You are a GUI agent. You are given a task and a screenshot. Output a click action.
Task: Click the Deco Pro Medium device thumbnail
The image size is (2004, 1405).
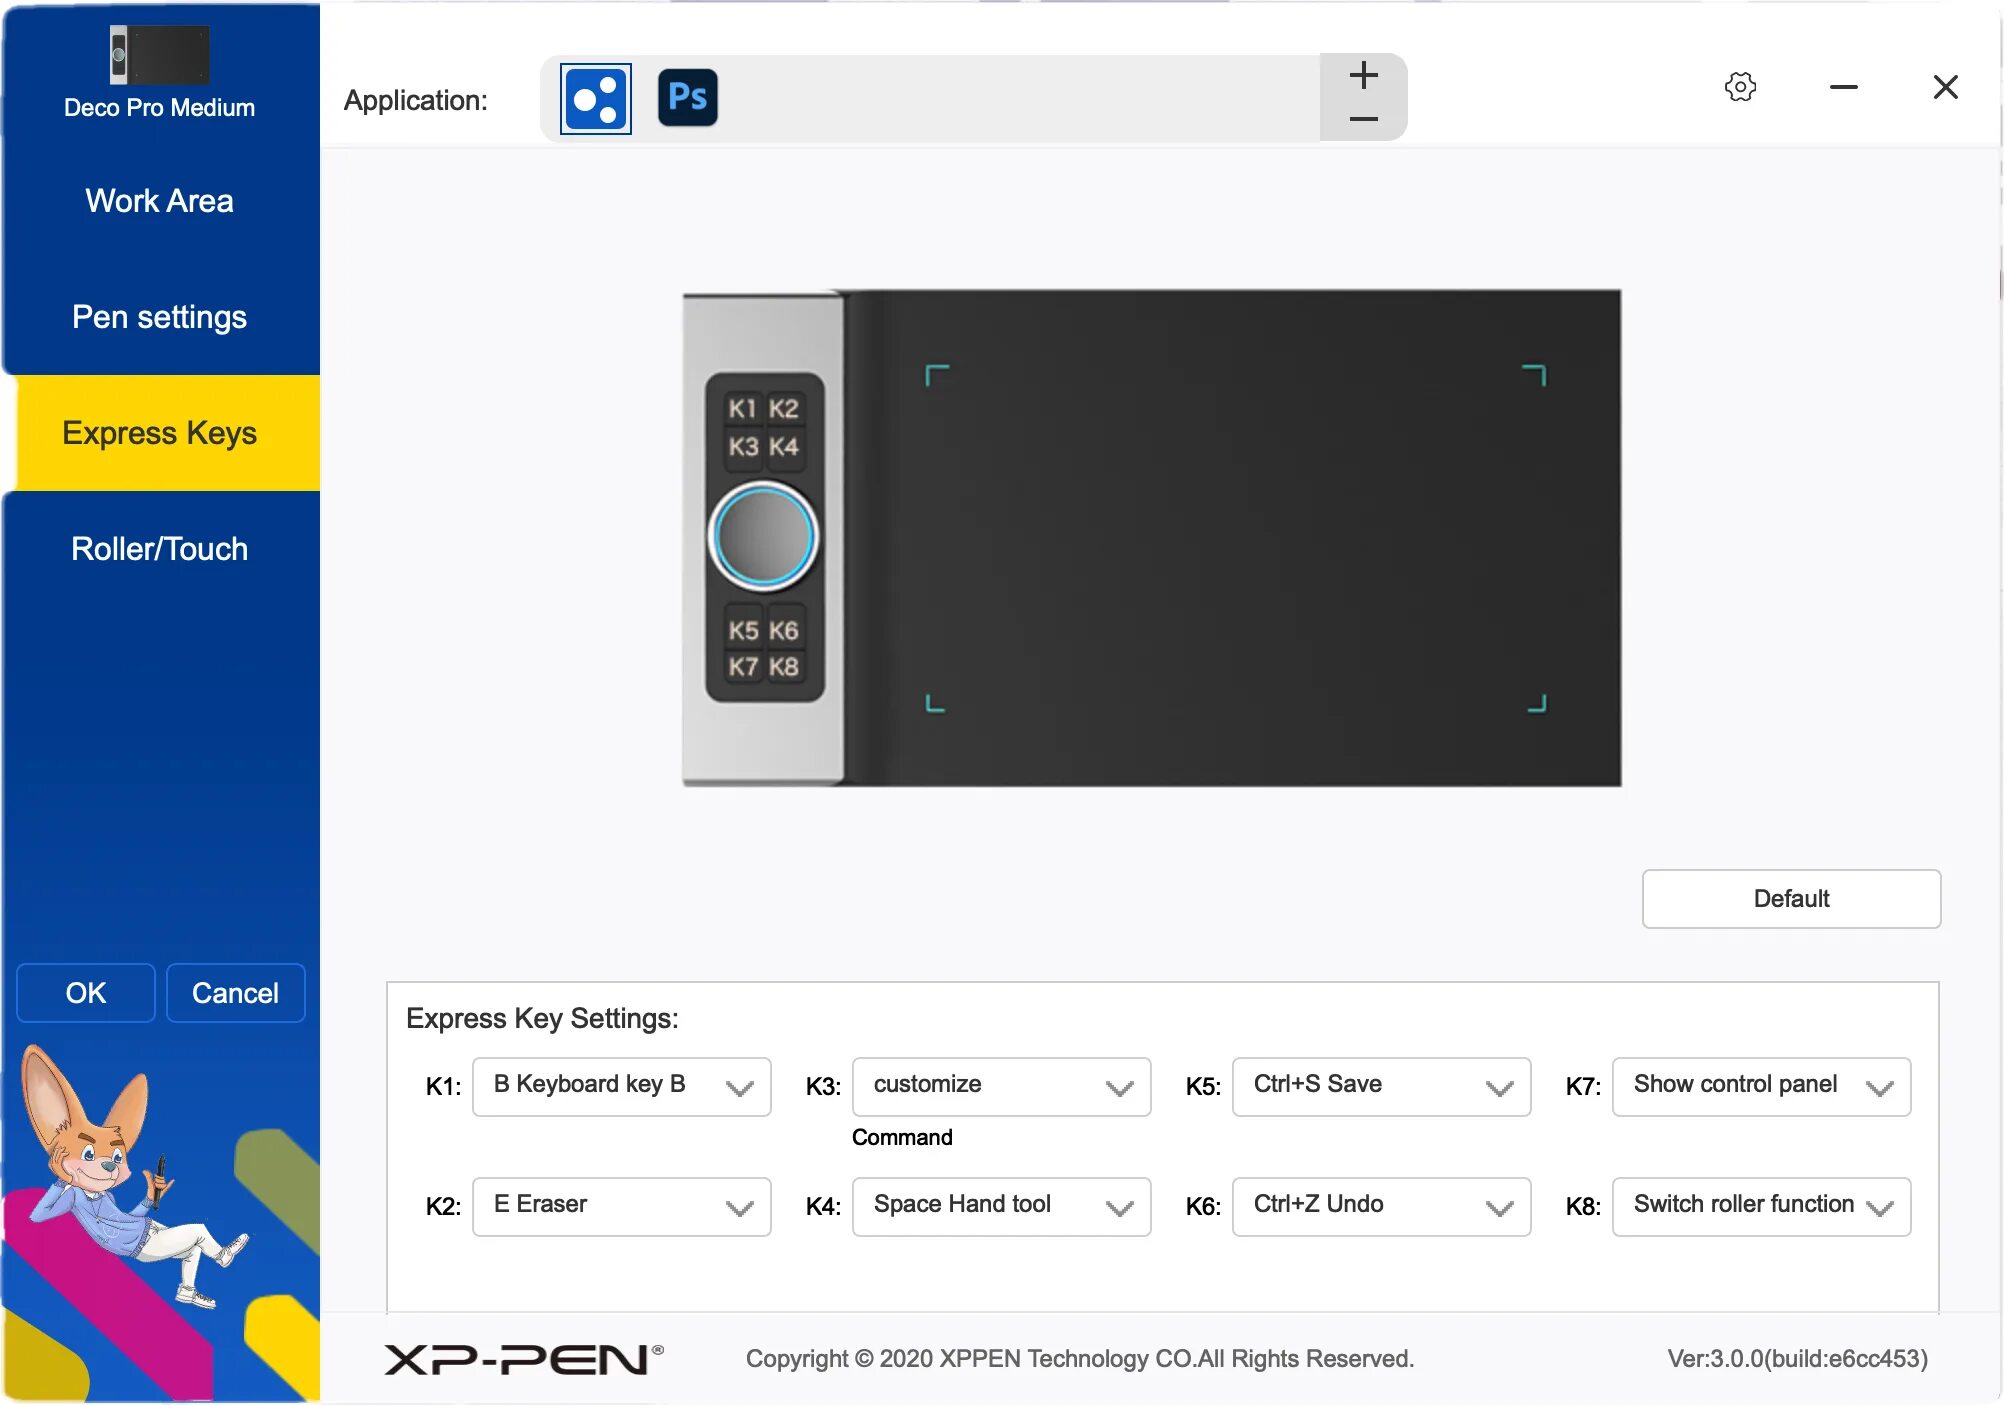tap(160, 55)
